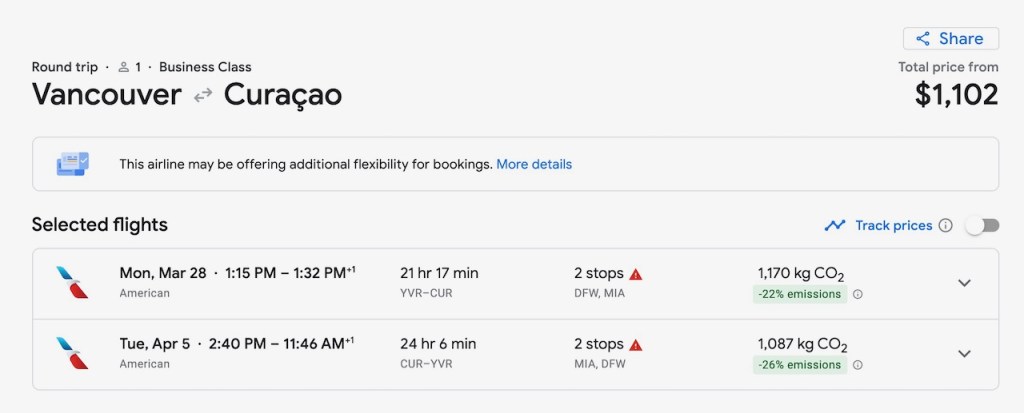Click info icon next to -26% emissions

pyautogui.click(x=858, y=365)
